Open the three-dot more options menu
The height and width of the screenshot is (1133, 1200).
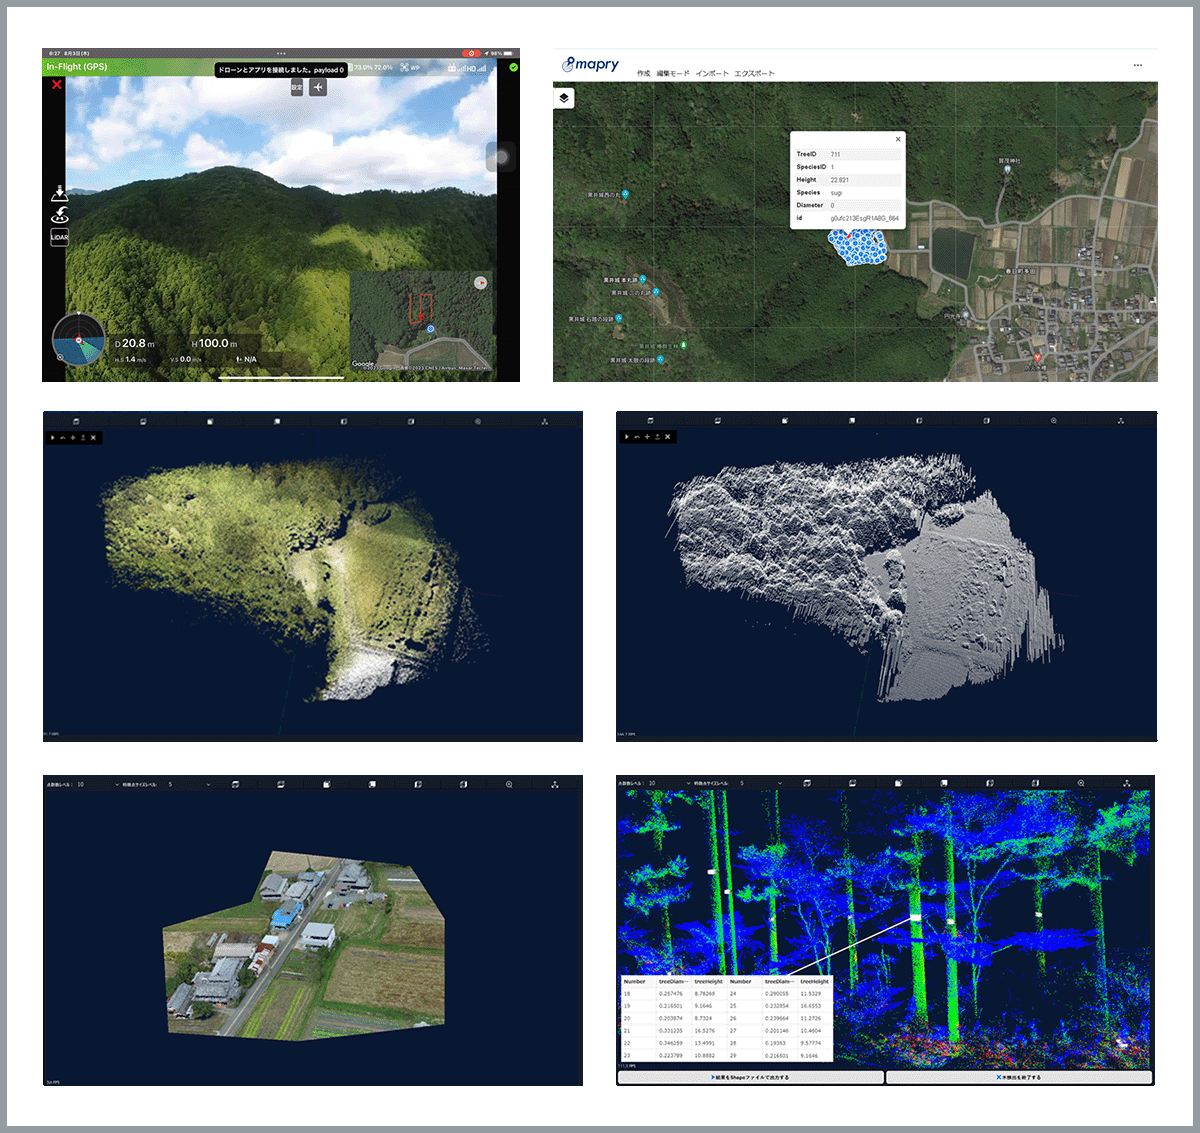pos(1137,65)
